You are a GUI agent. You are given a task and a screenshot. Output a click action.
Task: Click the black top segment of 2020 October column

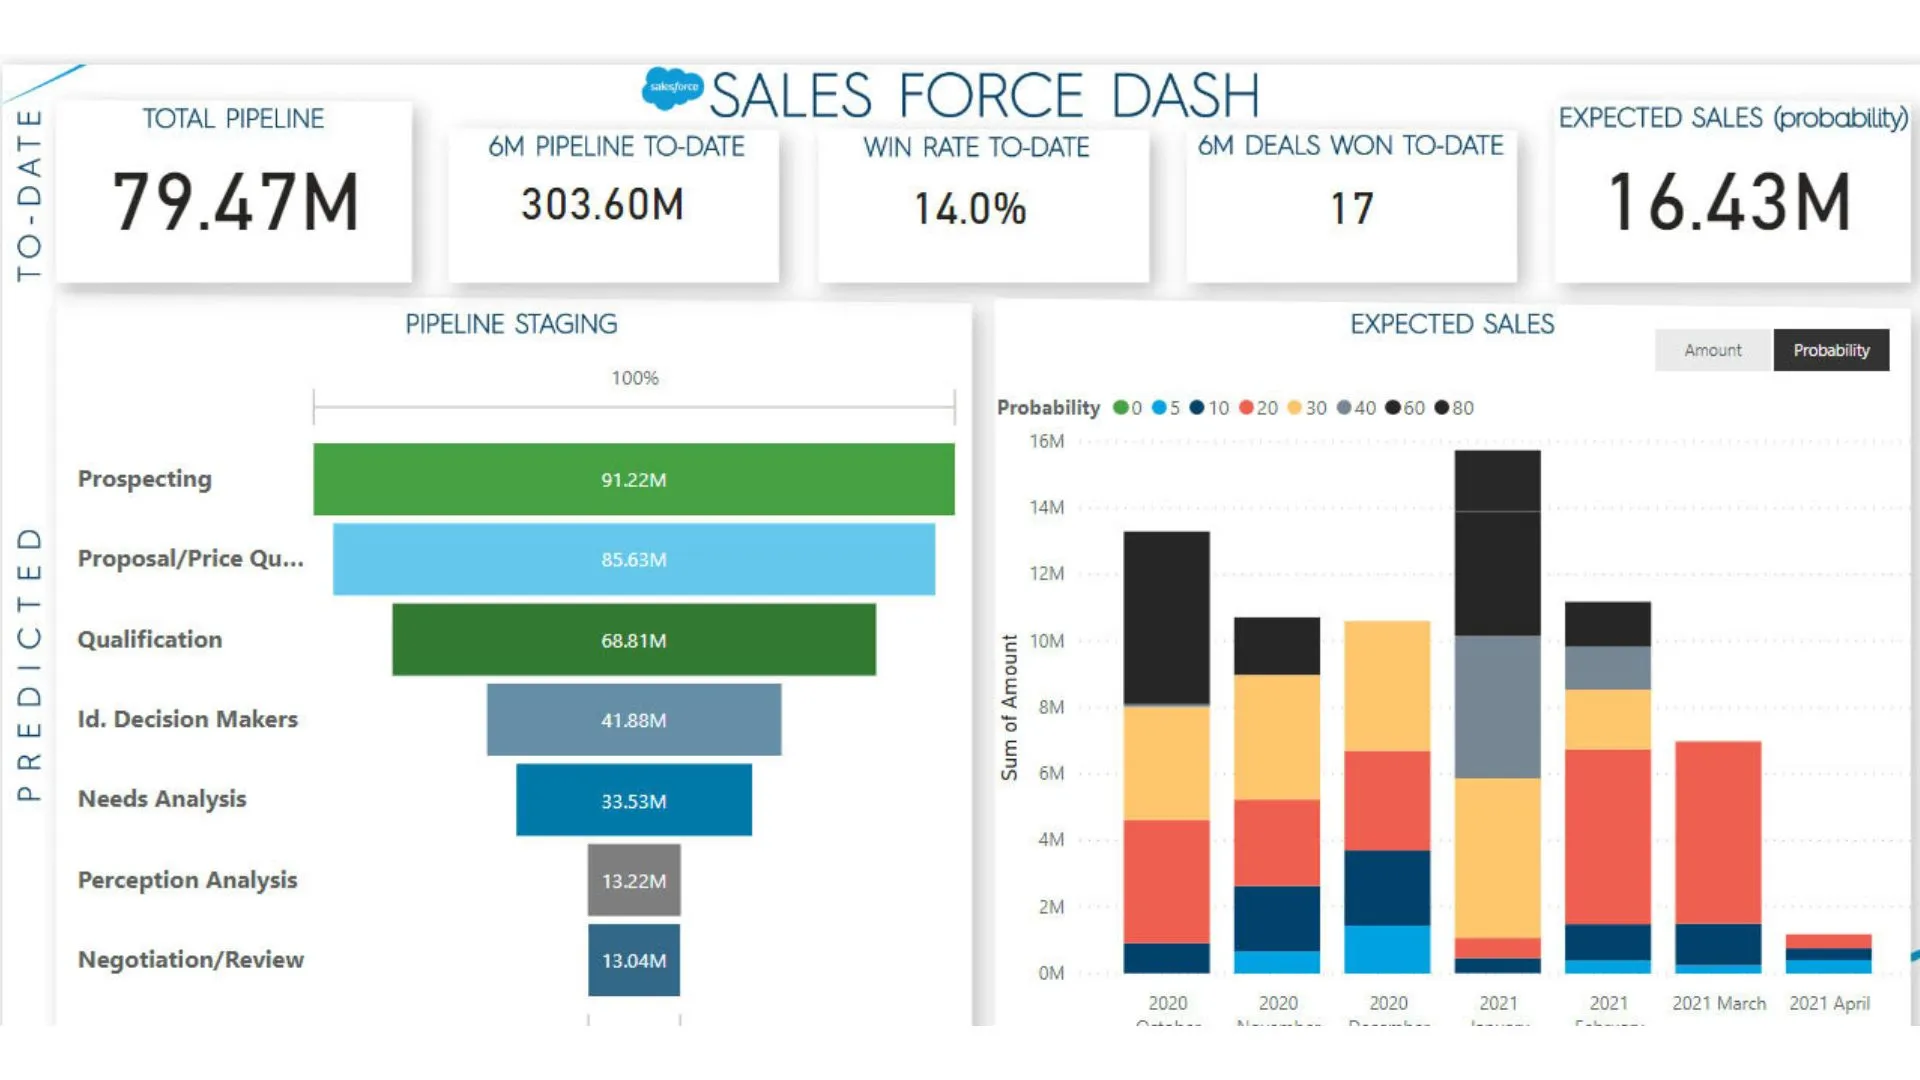1166,619
